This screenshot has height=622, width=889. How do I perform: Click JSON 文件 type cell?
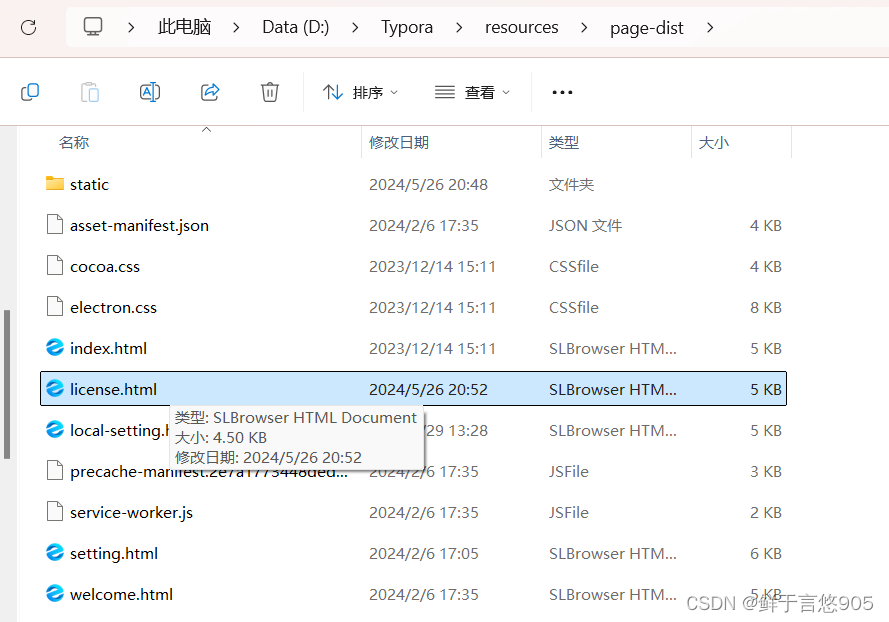585,226
